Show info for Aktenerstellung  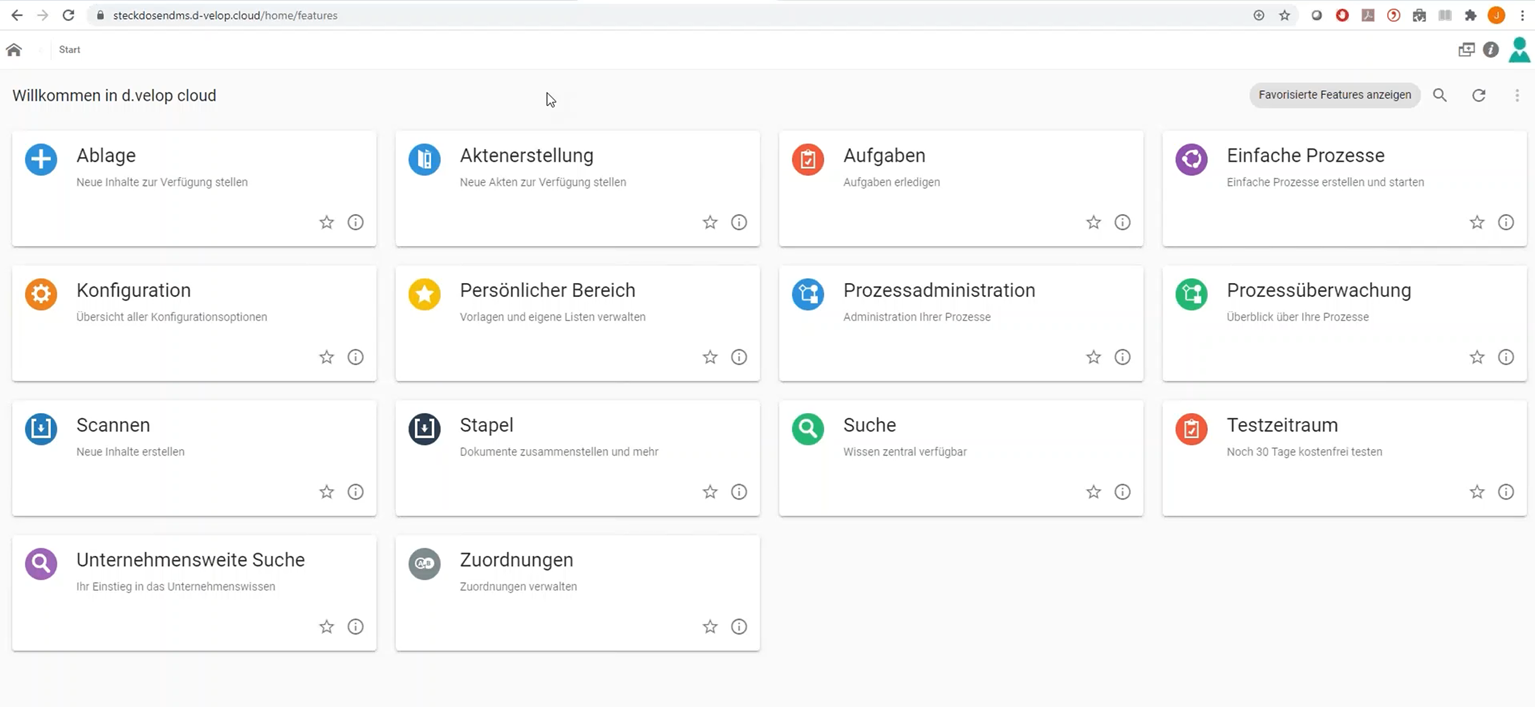(739, 222)
